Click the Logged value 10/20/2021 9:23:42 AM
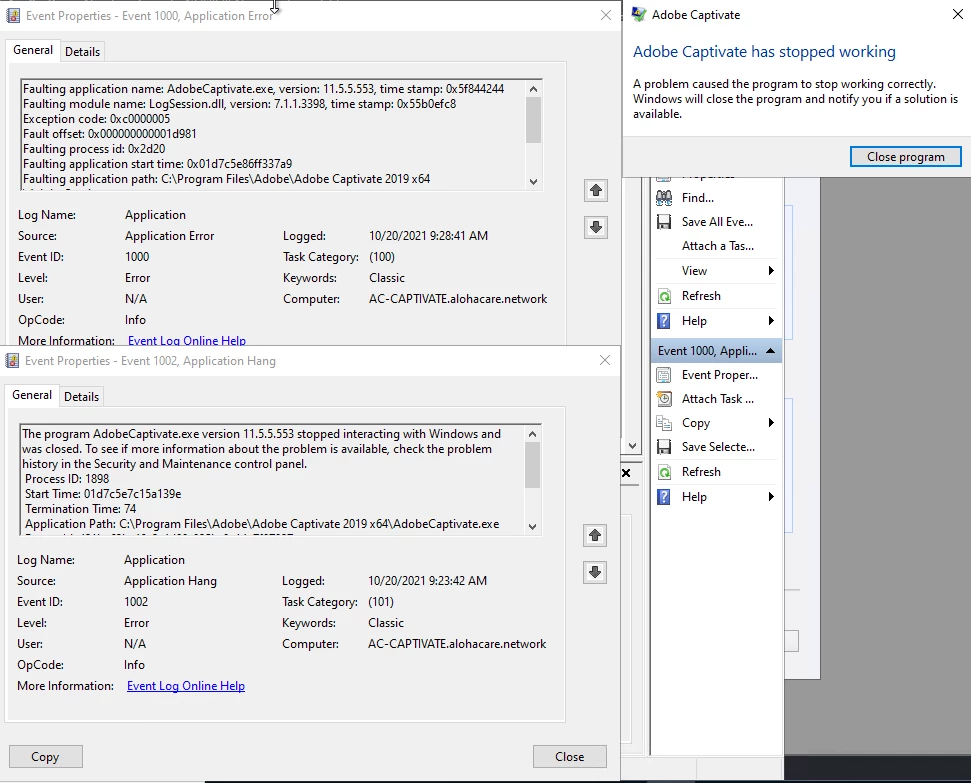The height and width of the screenshot is (783, 971). click(427, 580)
